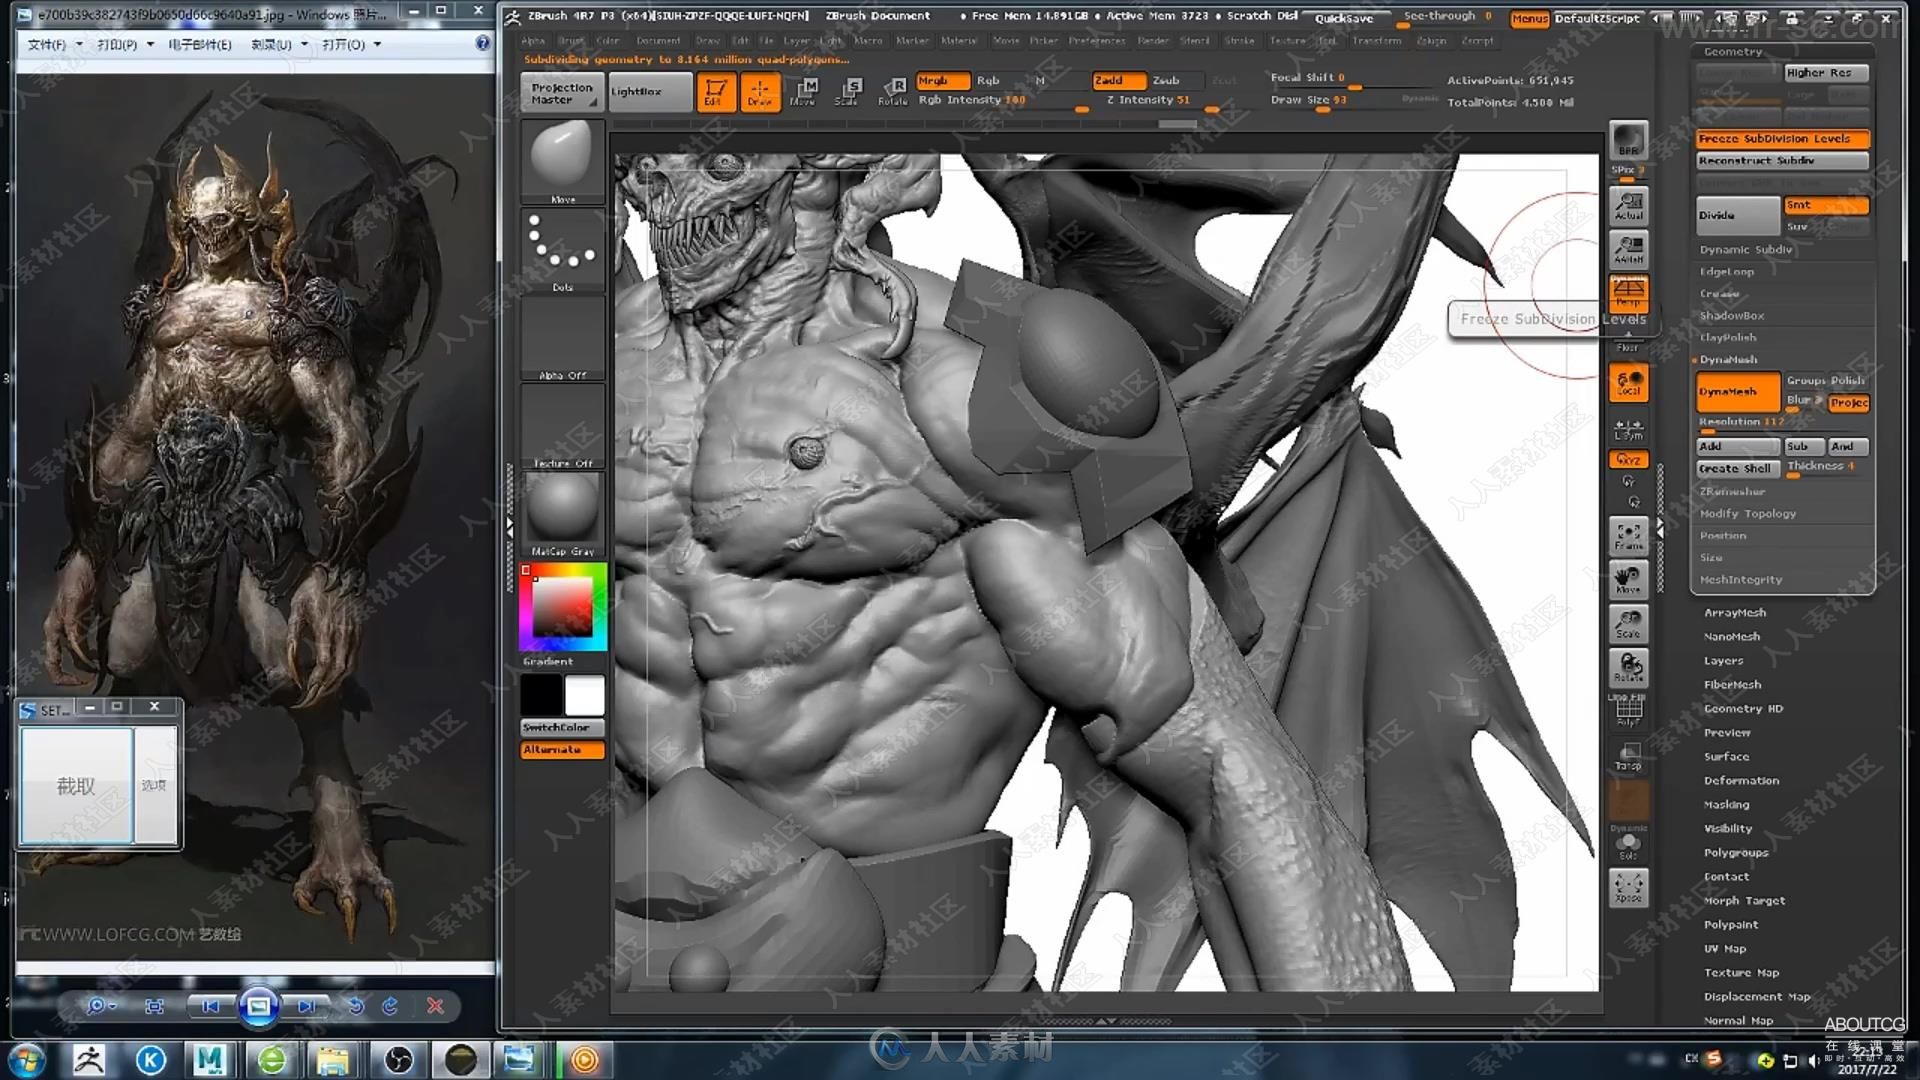Viewport: 1920px width, 1080px height.
Task: Pick a hue in the color picker
Action: (562, 606)
